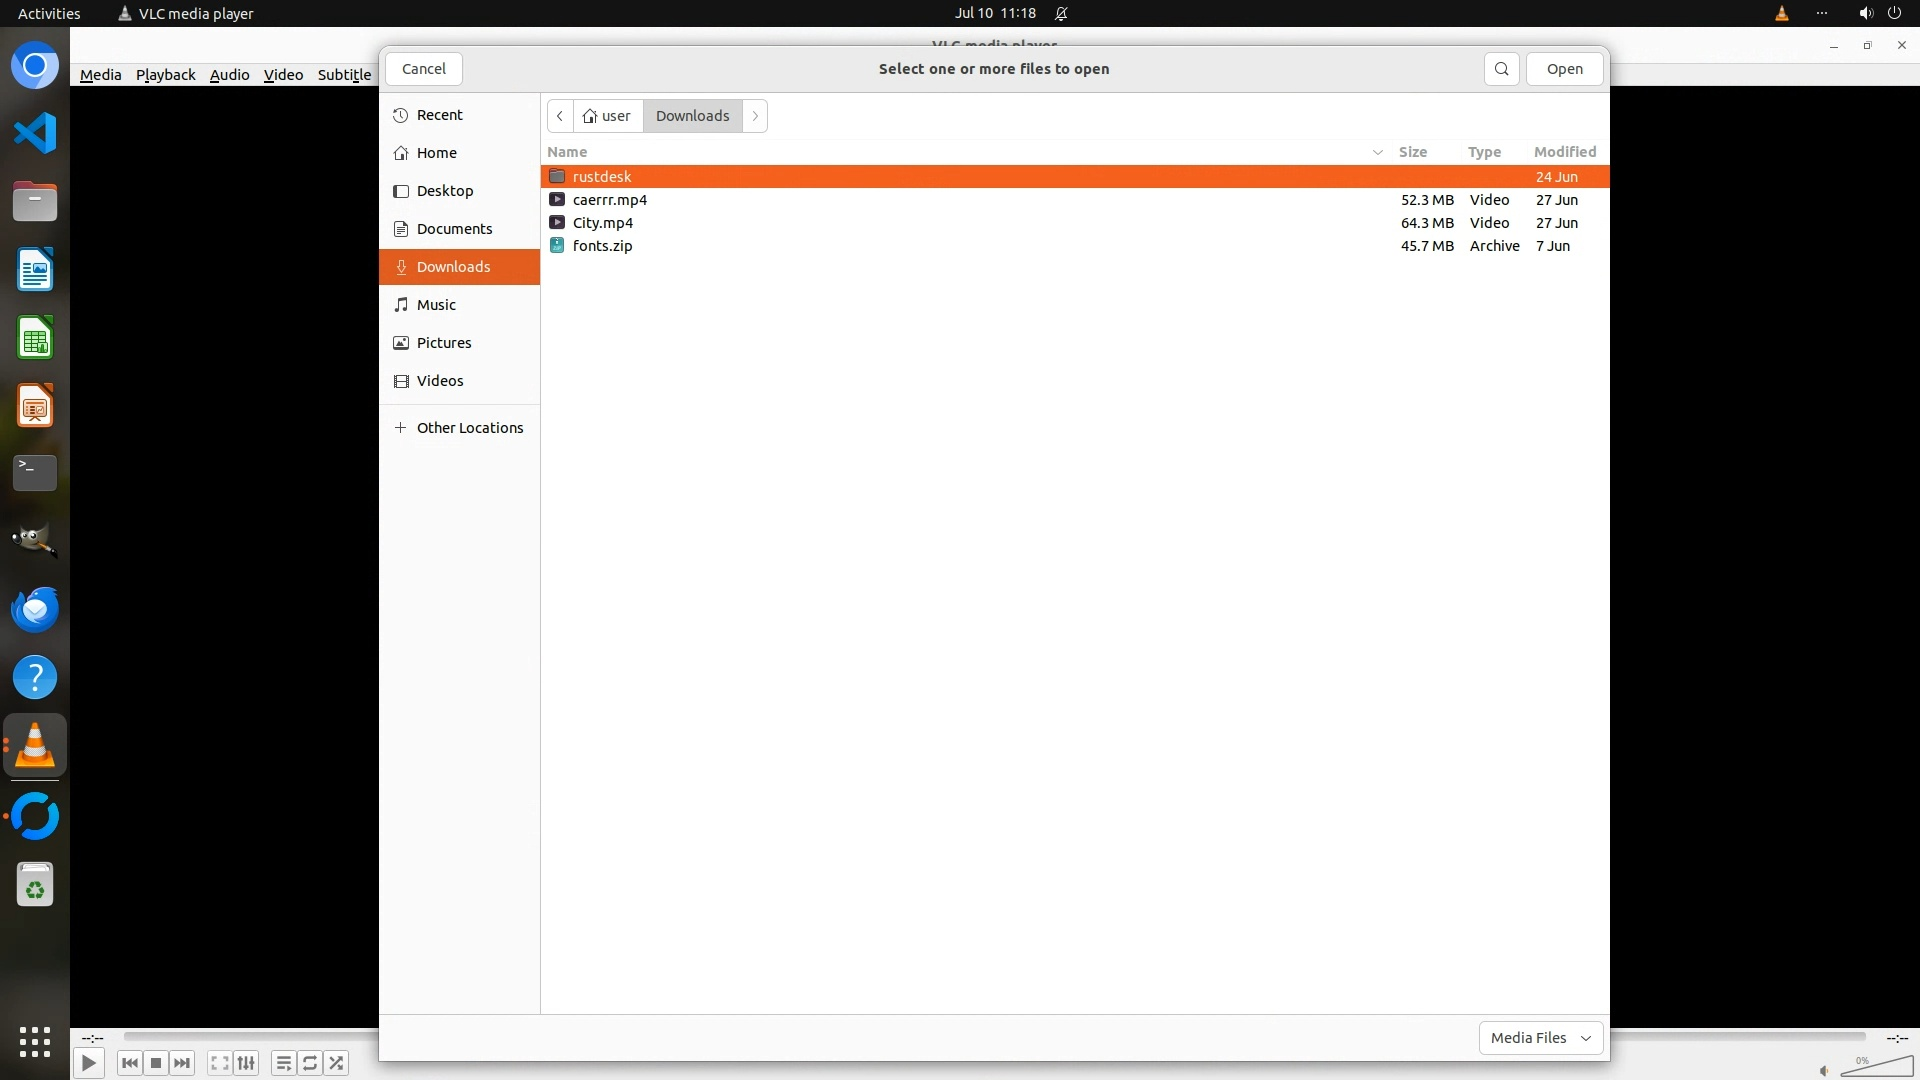Toggle loop repeat mode

pyautogui.click(x=310, y=1063)
